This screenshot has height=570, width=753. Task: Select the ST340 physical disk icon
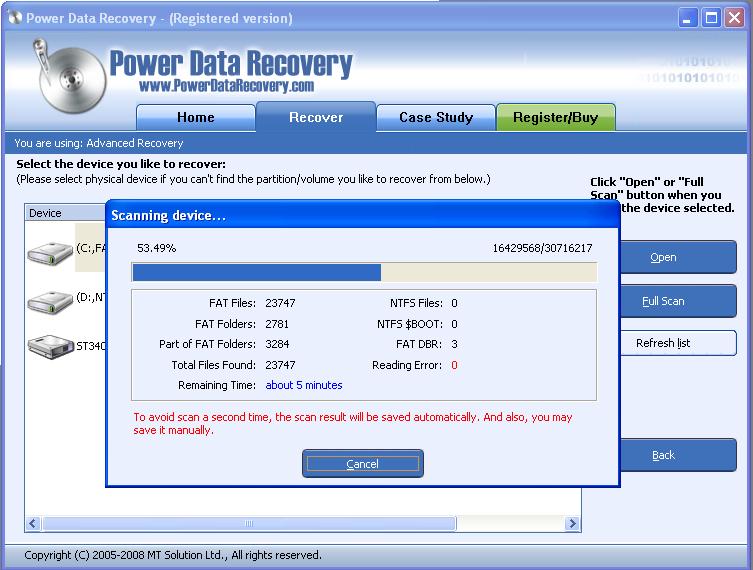click(x=50, y=346)
